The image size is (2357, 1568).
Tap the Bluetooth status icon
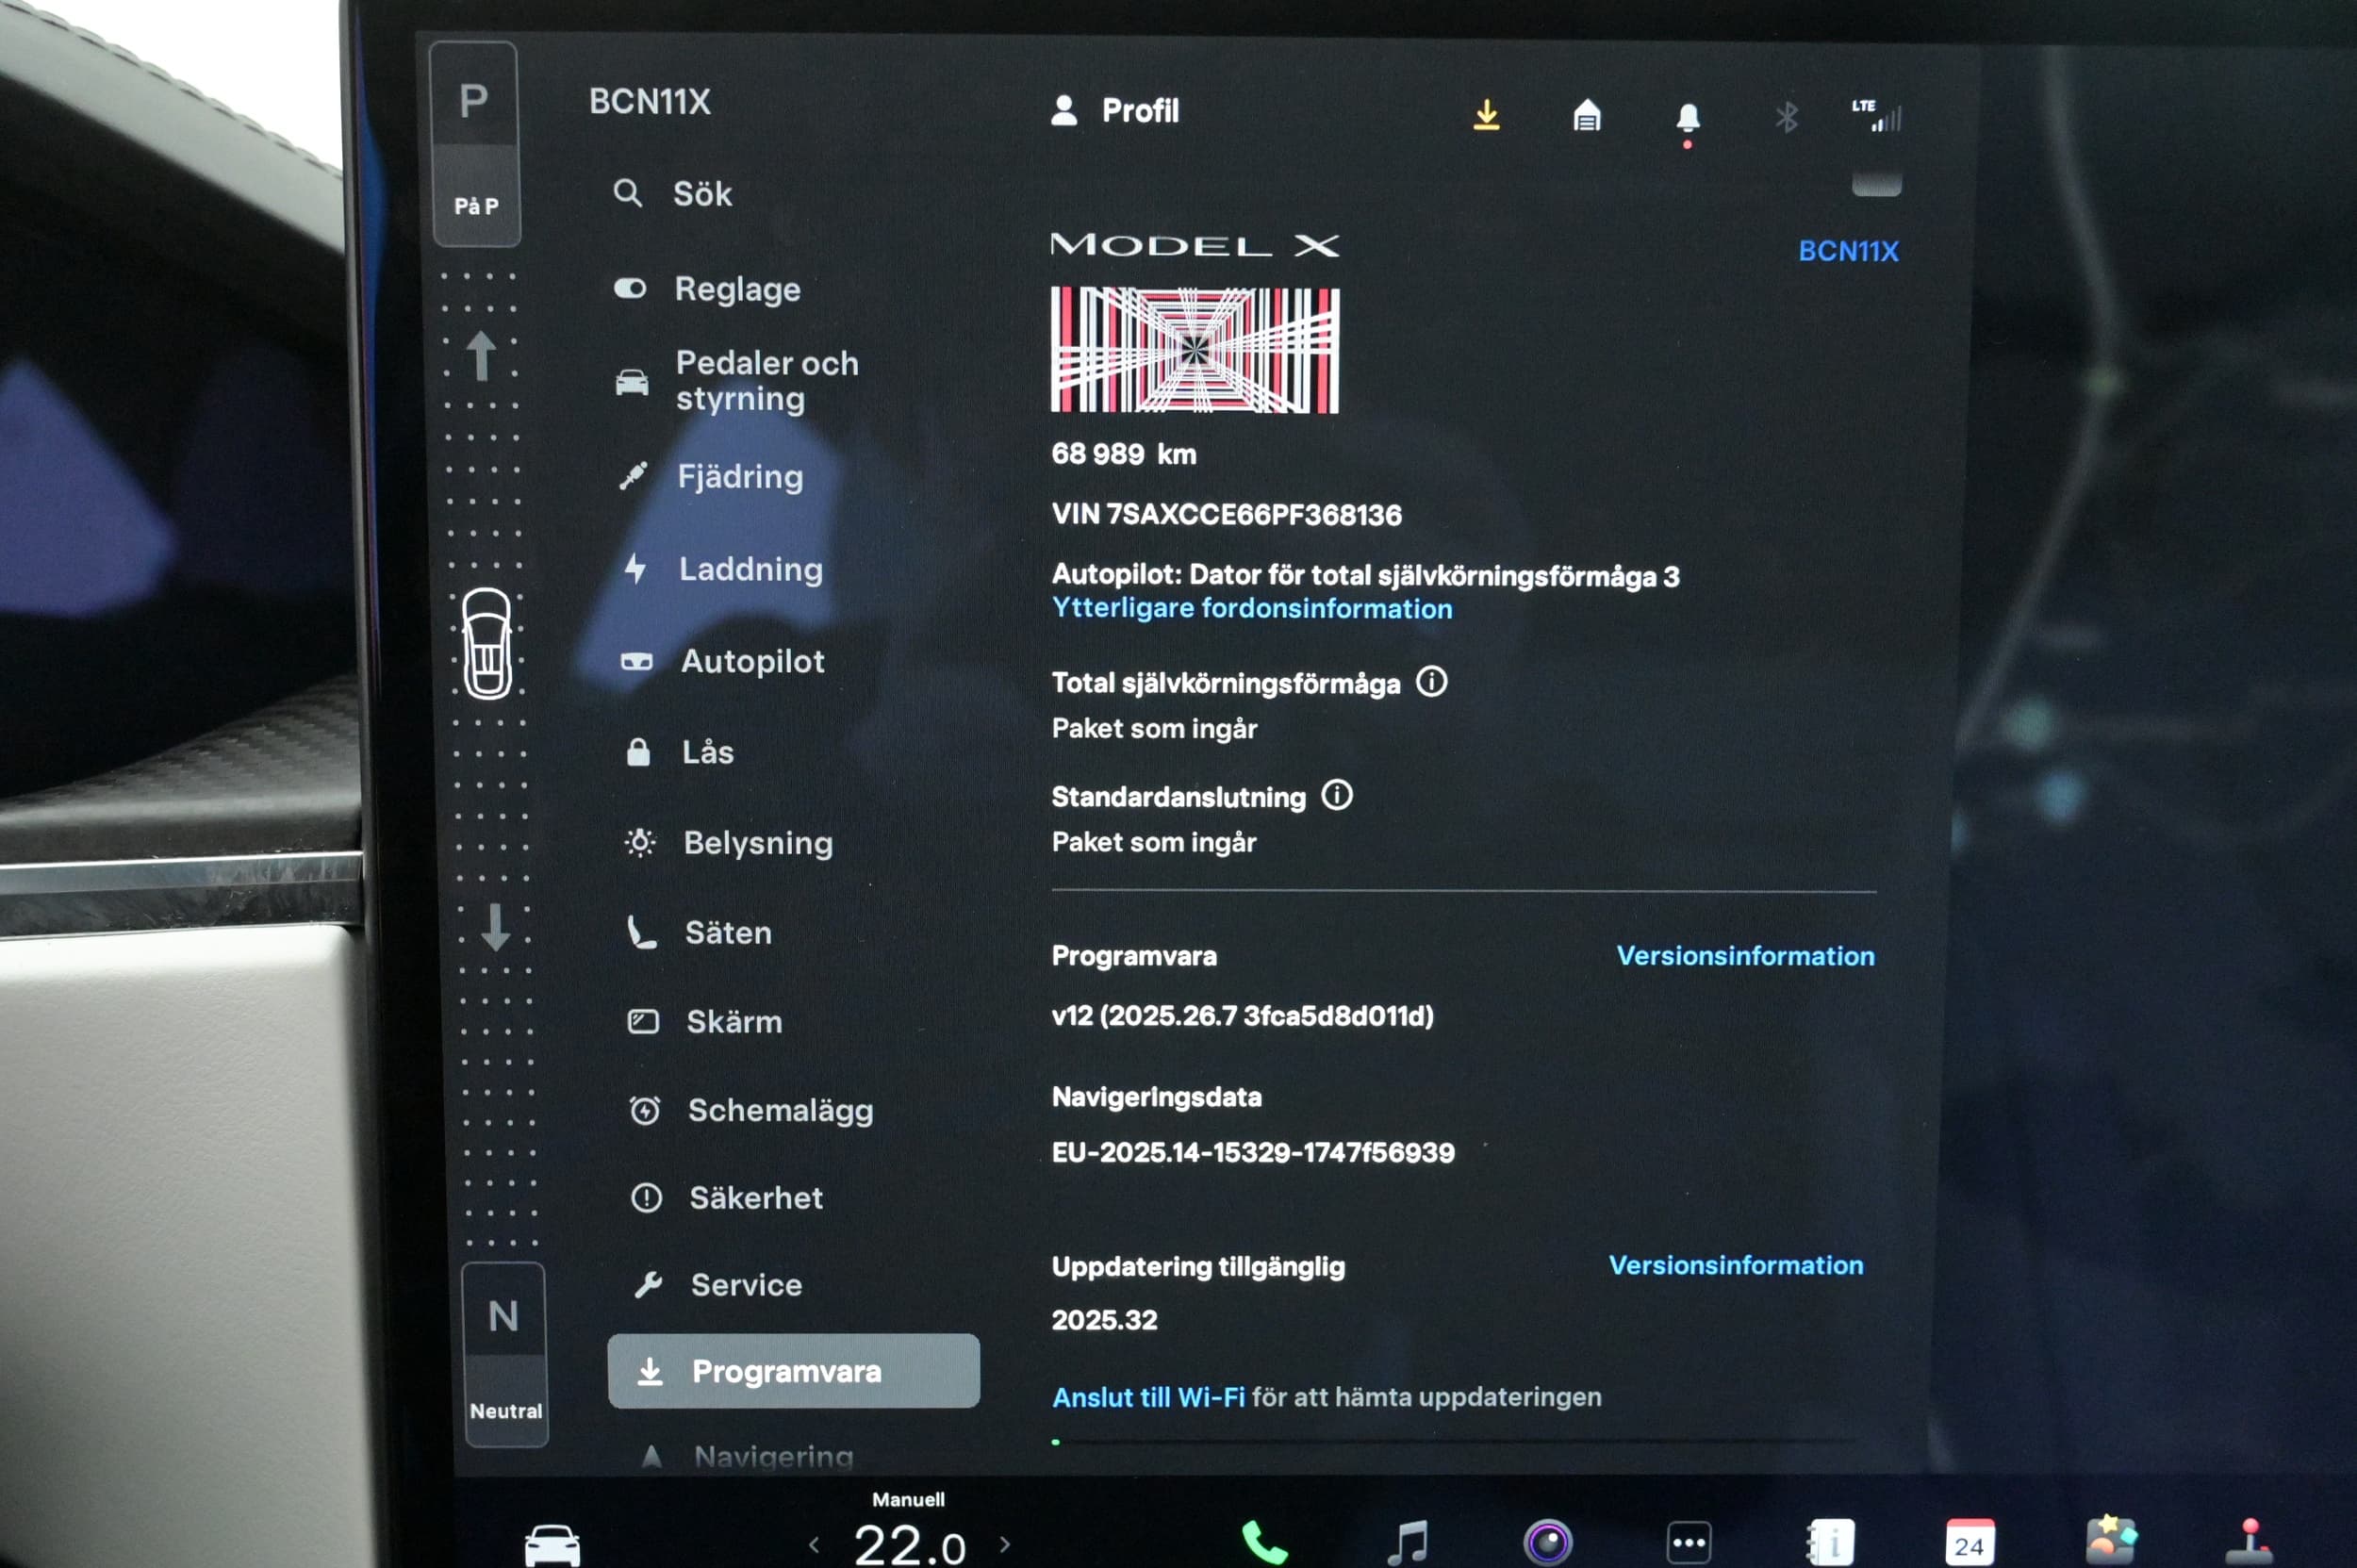[x=1786, y=117]
